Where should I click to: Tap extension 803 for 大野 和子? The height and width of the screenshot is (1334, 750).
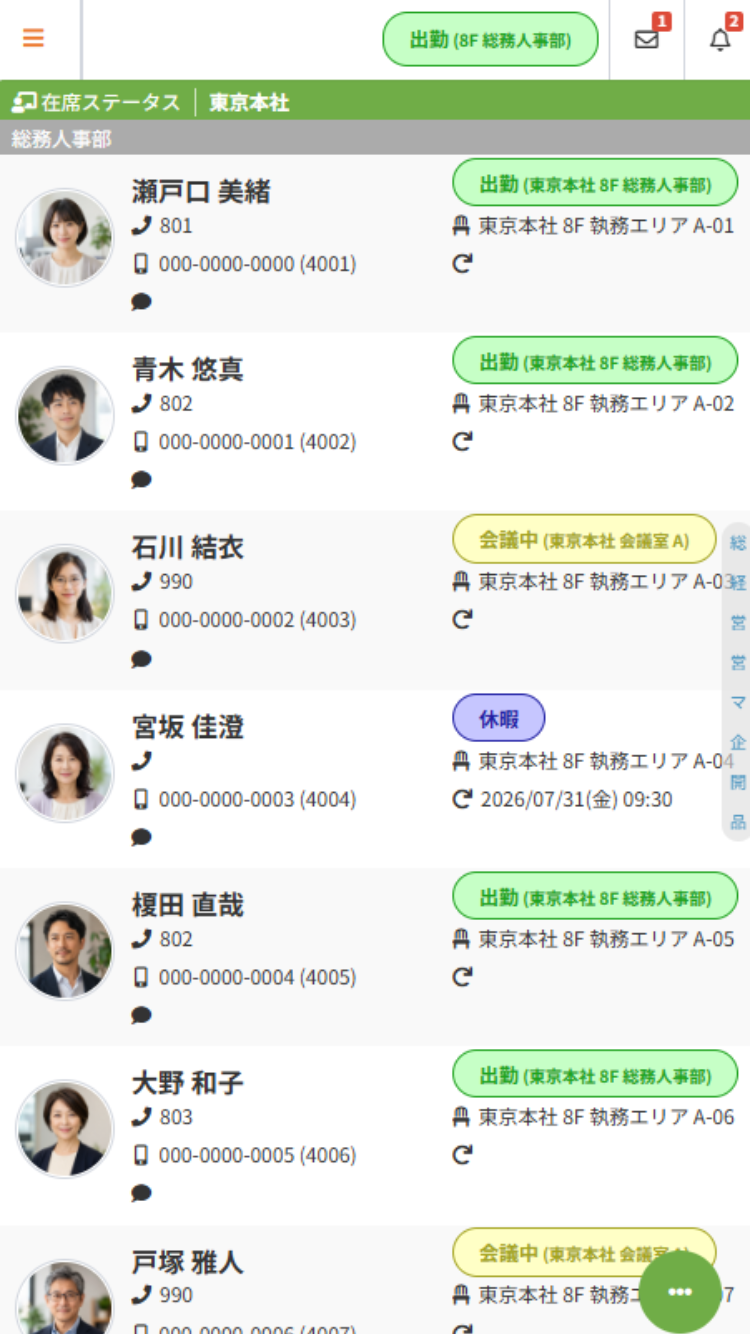pyautogui.click(x=176, y=1117)
